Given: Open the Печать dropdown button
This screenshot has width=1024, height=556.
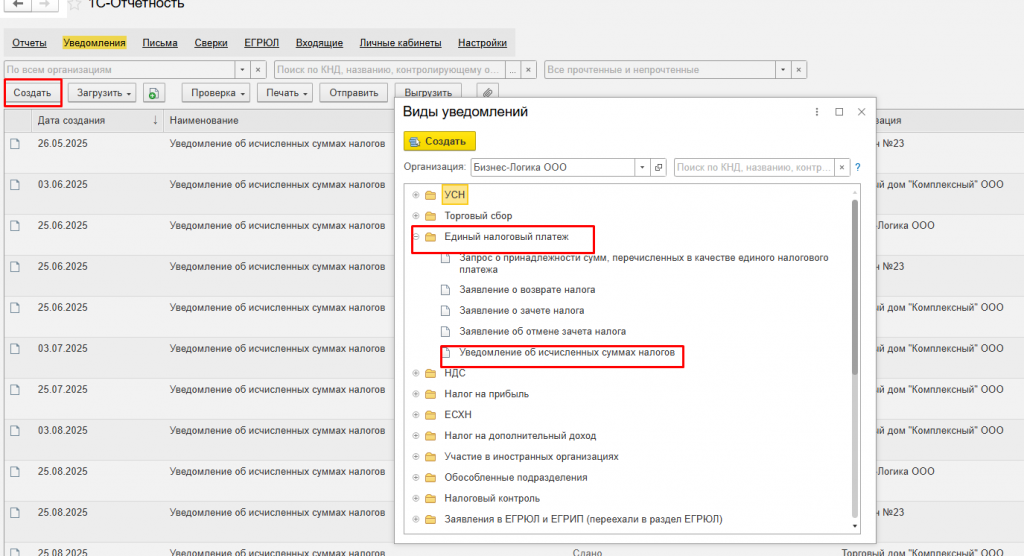Looking at the screenshot, I should pos(285,93).
